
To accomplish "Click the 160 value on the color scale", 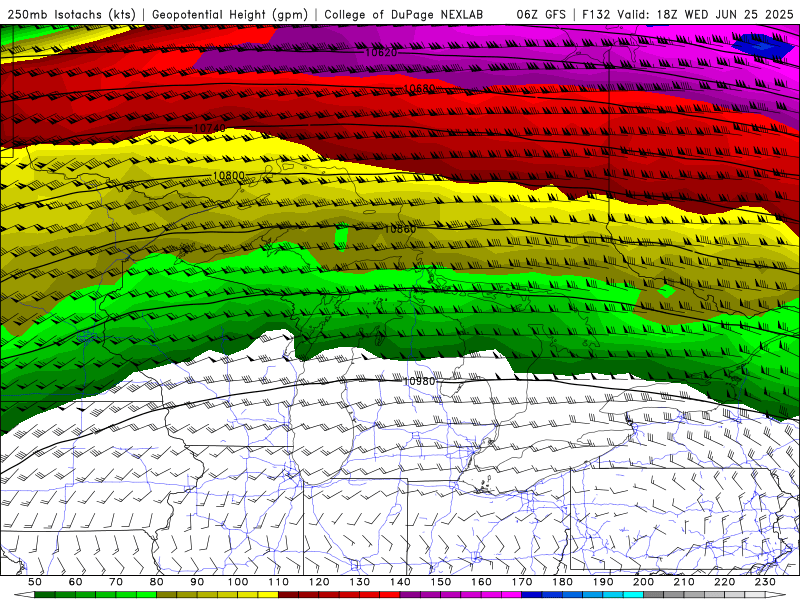I will 481,582.
